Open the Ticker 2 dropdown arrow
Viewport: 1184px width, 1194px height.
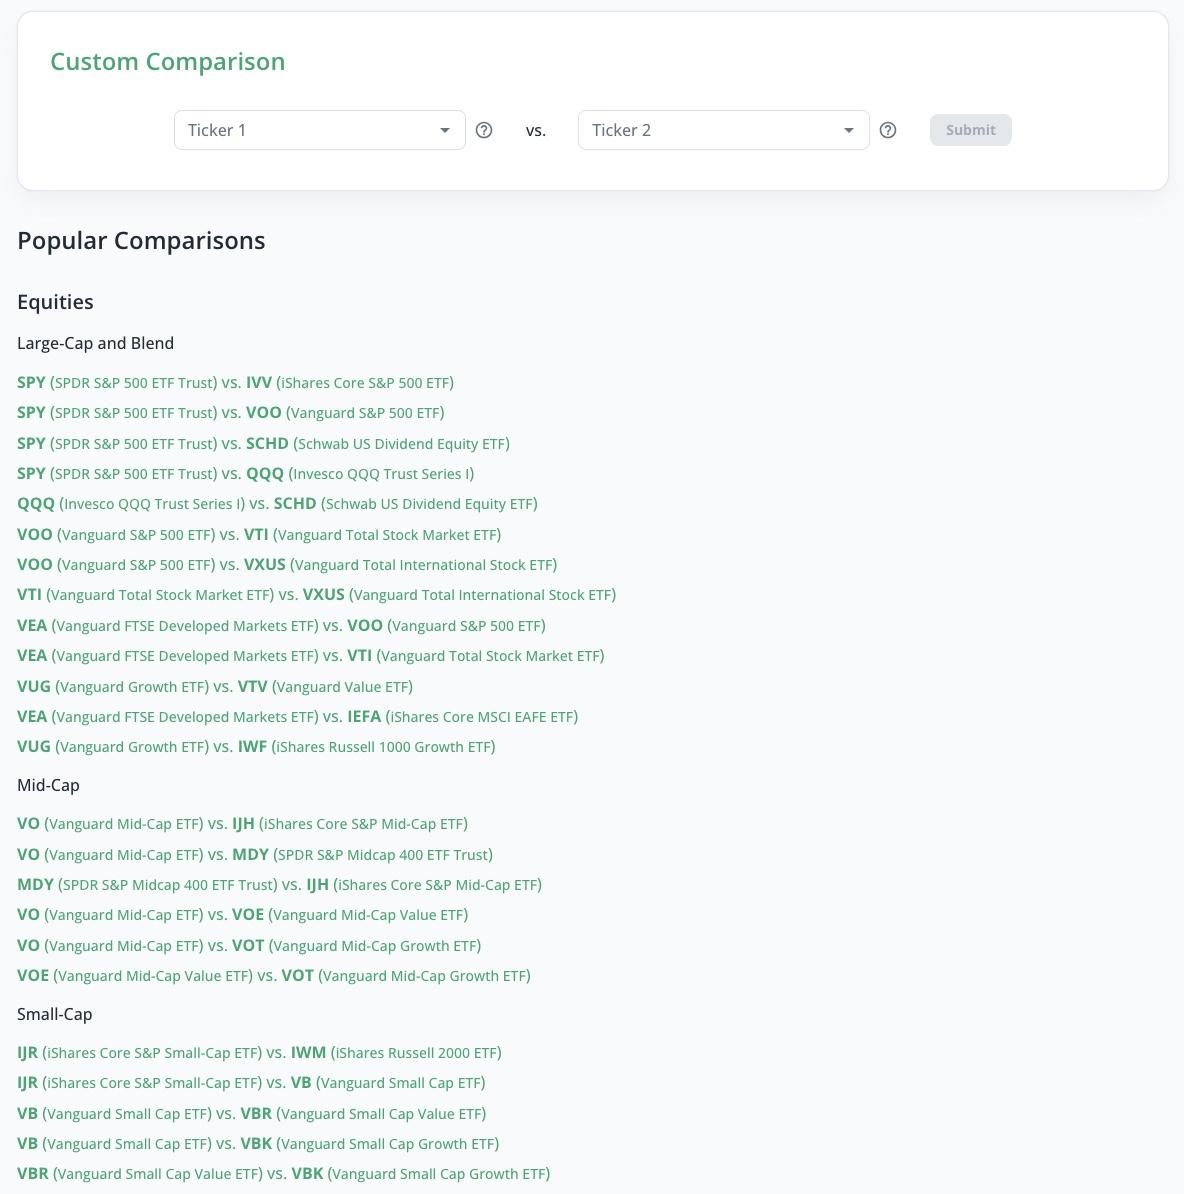[848, 130]
